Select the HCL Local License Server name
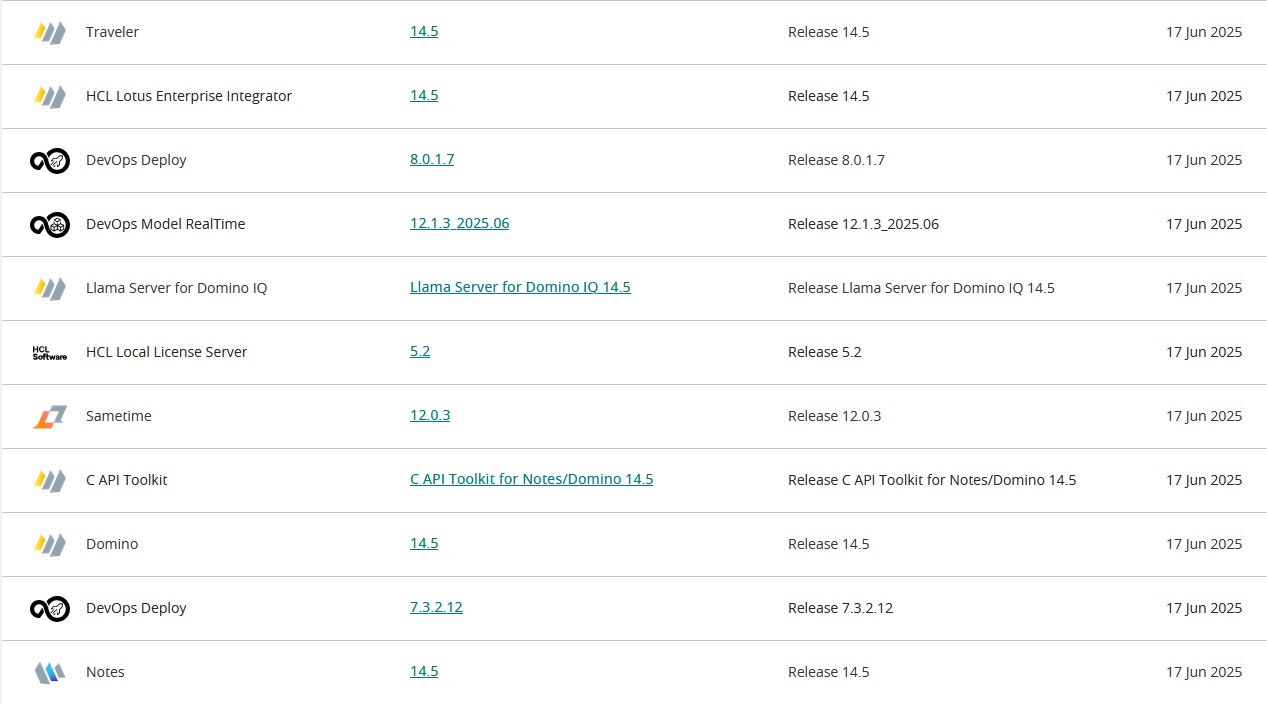 coord(166,352)
